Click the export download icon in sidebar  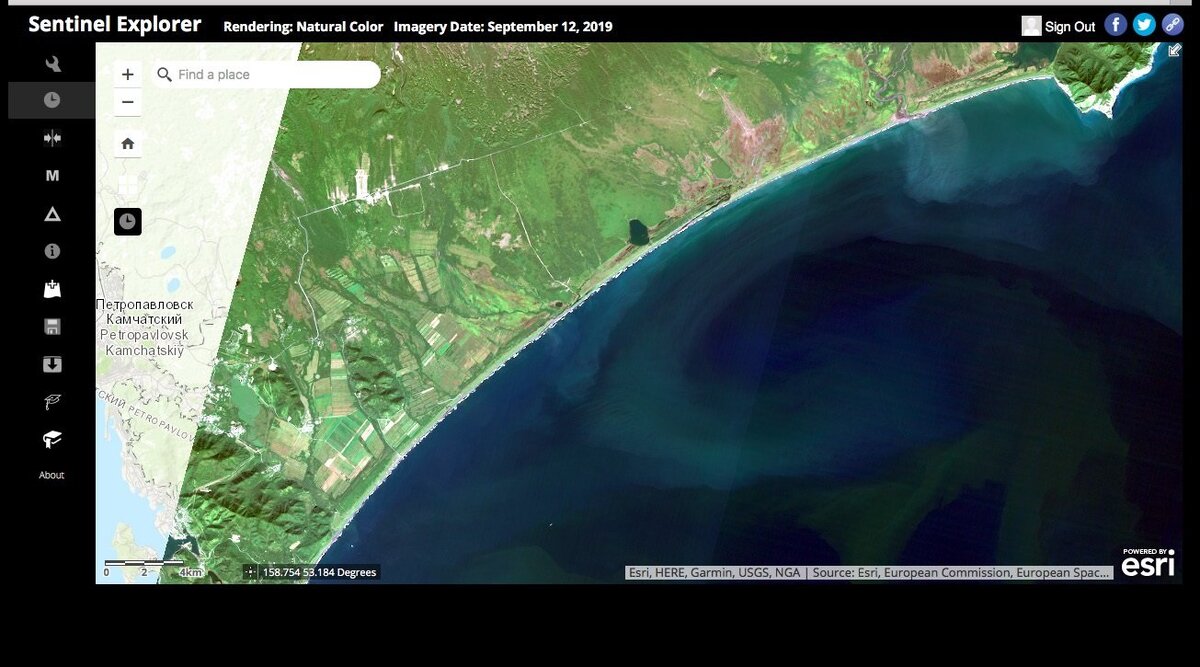click(52, 365)
